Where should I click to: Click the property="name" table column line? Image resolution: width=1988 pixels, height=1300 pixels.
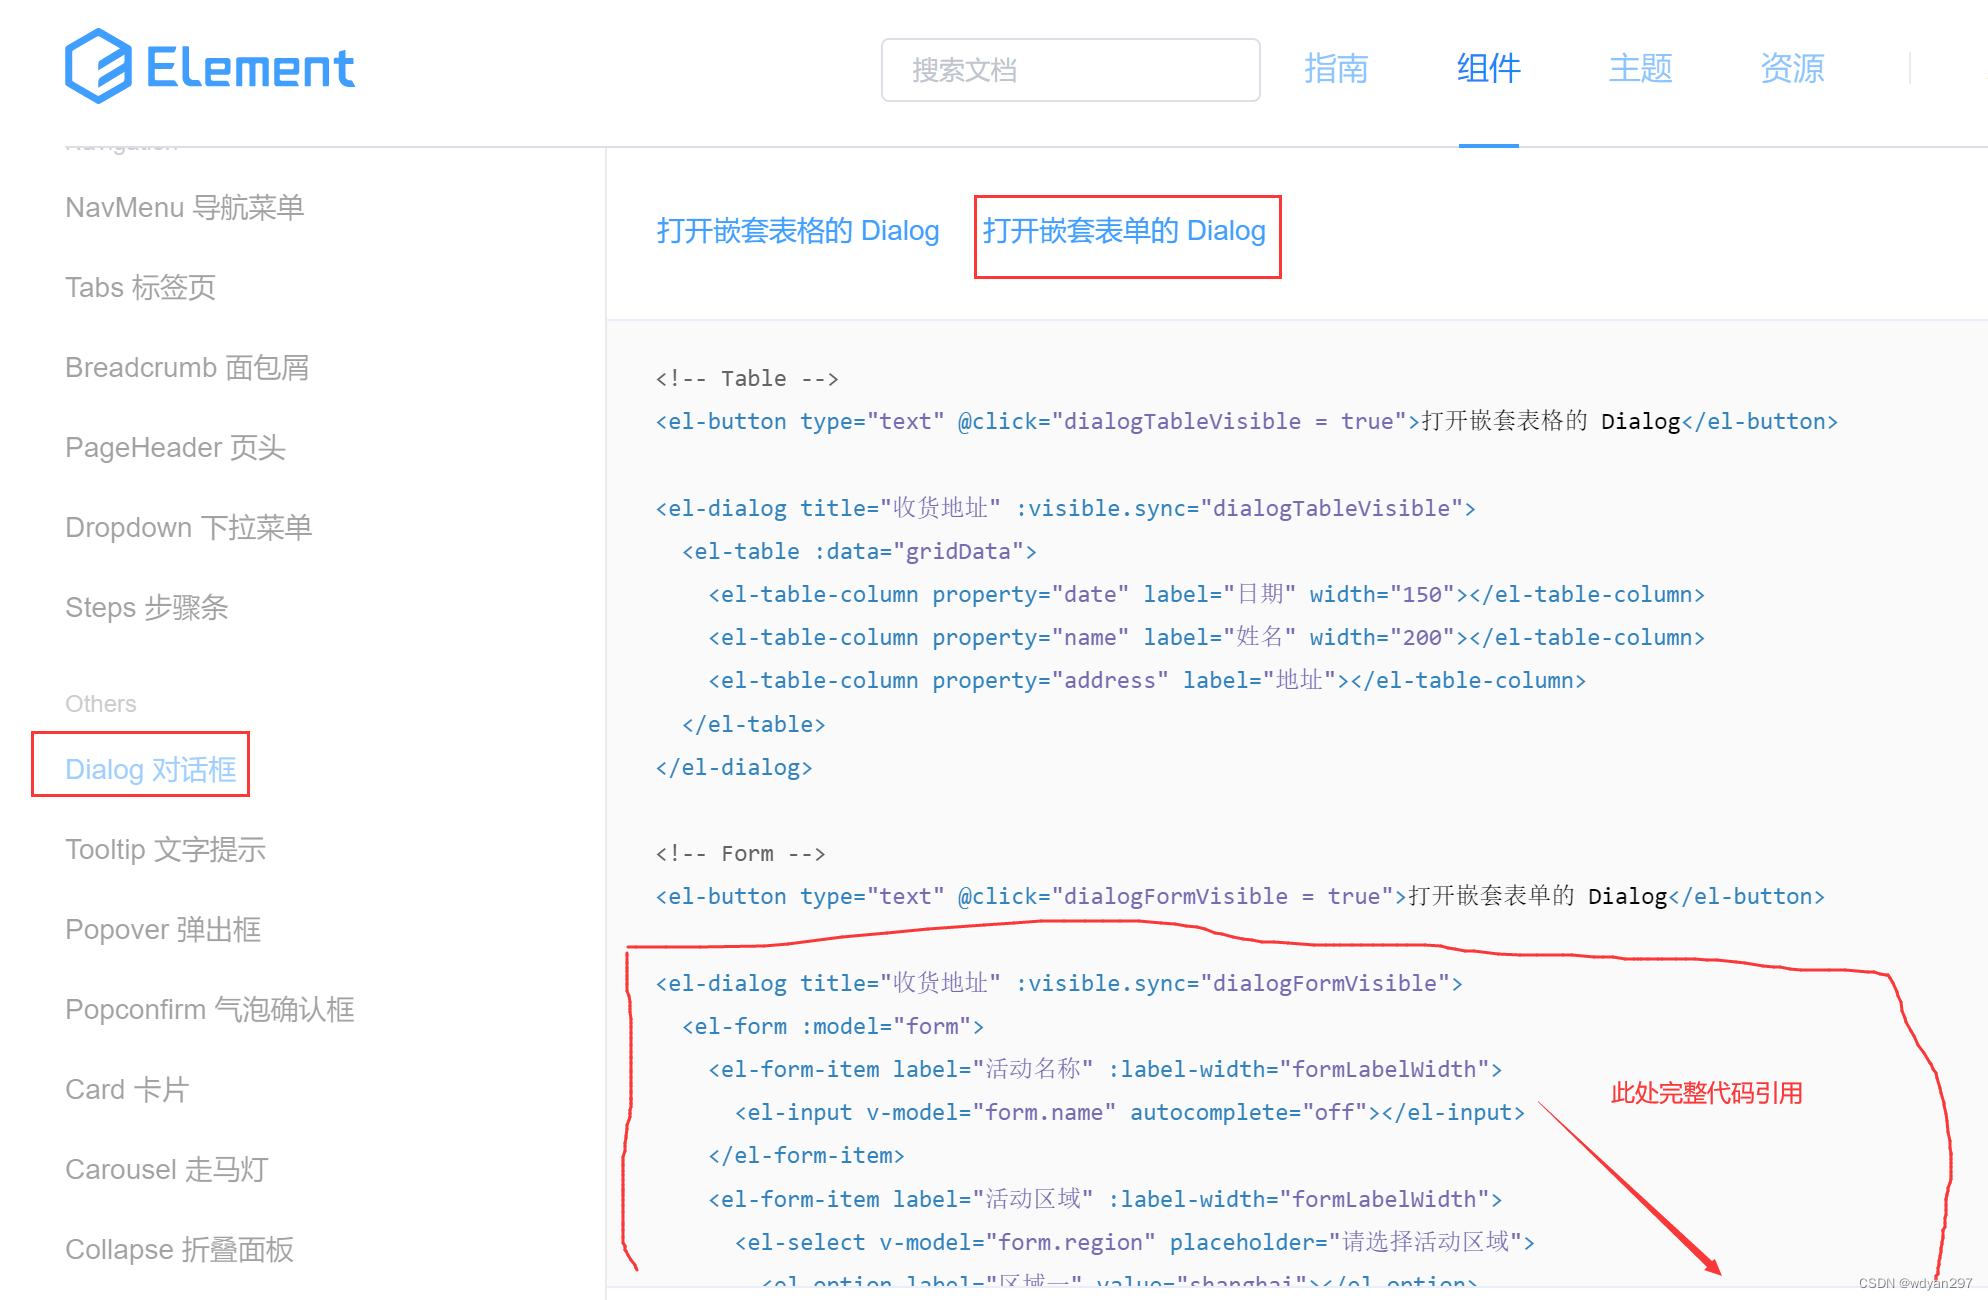[x=1207, y=637]
